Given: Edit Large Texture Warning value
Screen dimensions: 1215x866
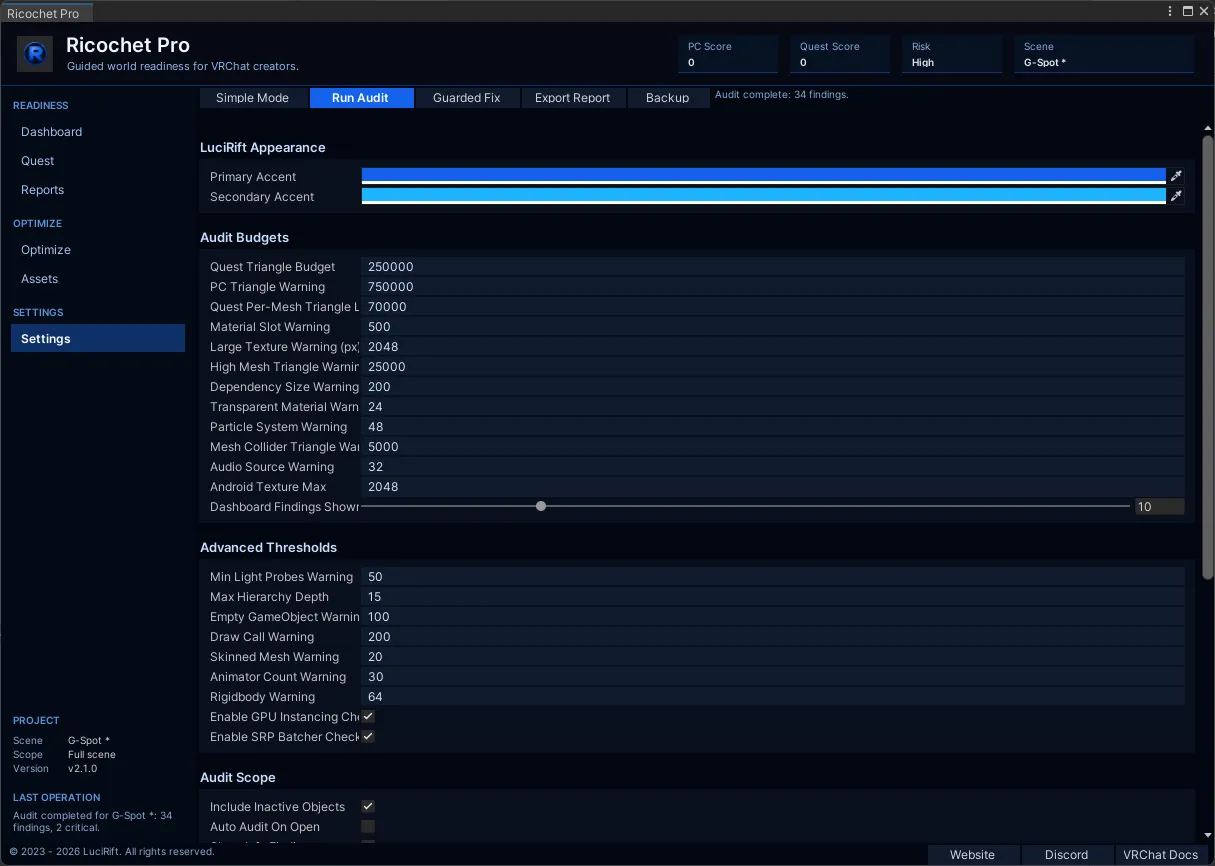Looking at the screenshot, I should pyautogui.click(x=773, y=347).
